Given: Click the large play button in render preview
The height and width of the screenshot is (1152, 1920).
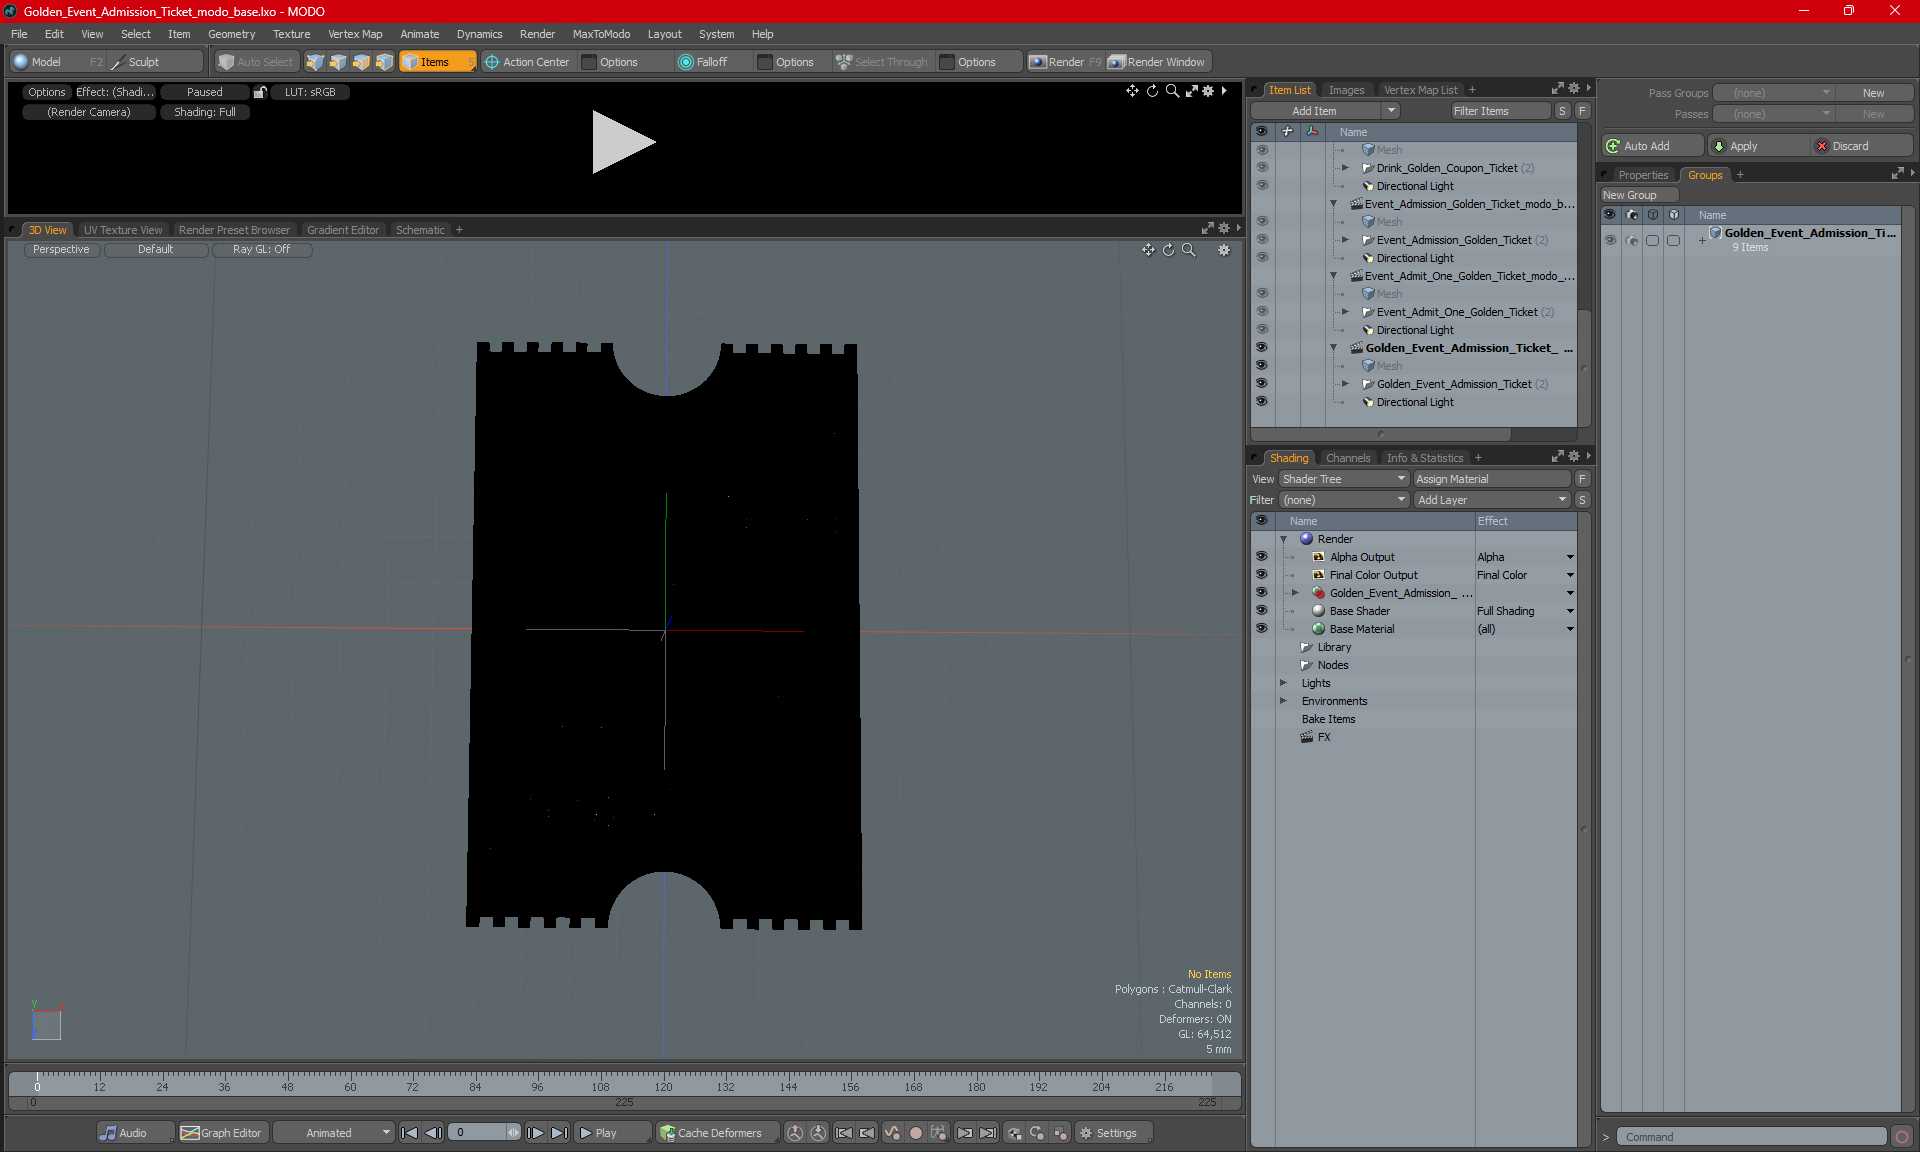Looking at the screenshot, I should [x=623, y=142].
